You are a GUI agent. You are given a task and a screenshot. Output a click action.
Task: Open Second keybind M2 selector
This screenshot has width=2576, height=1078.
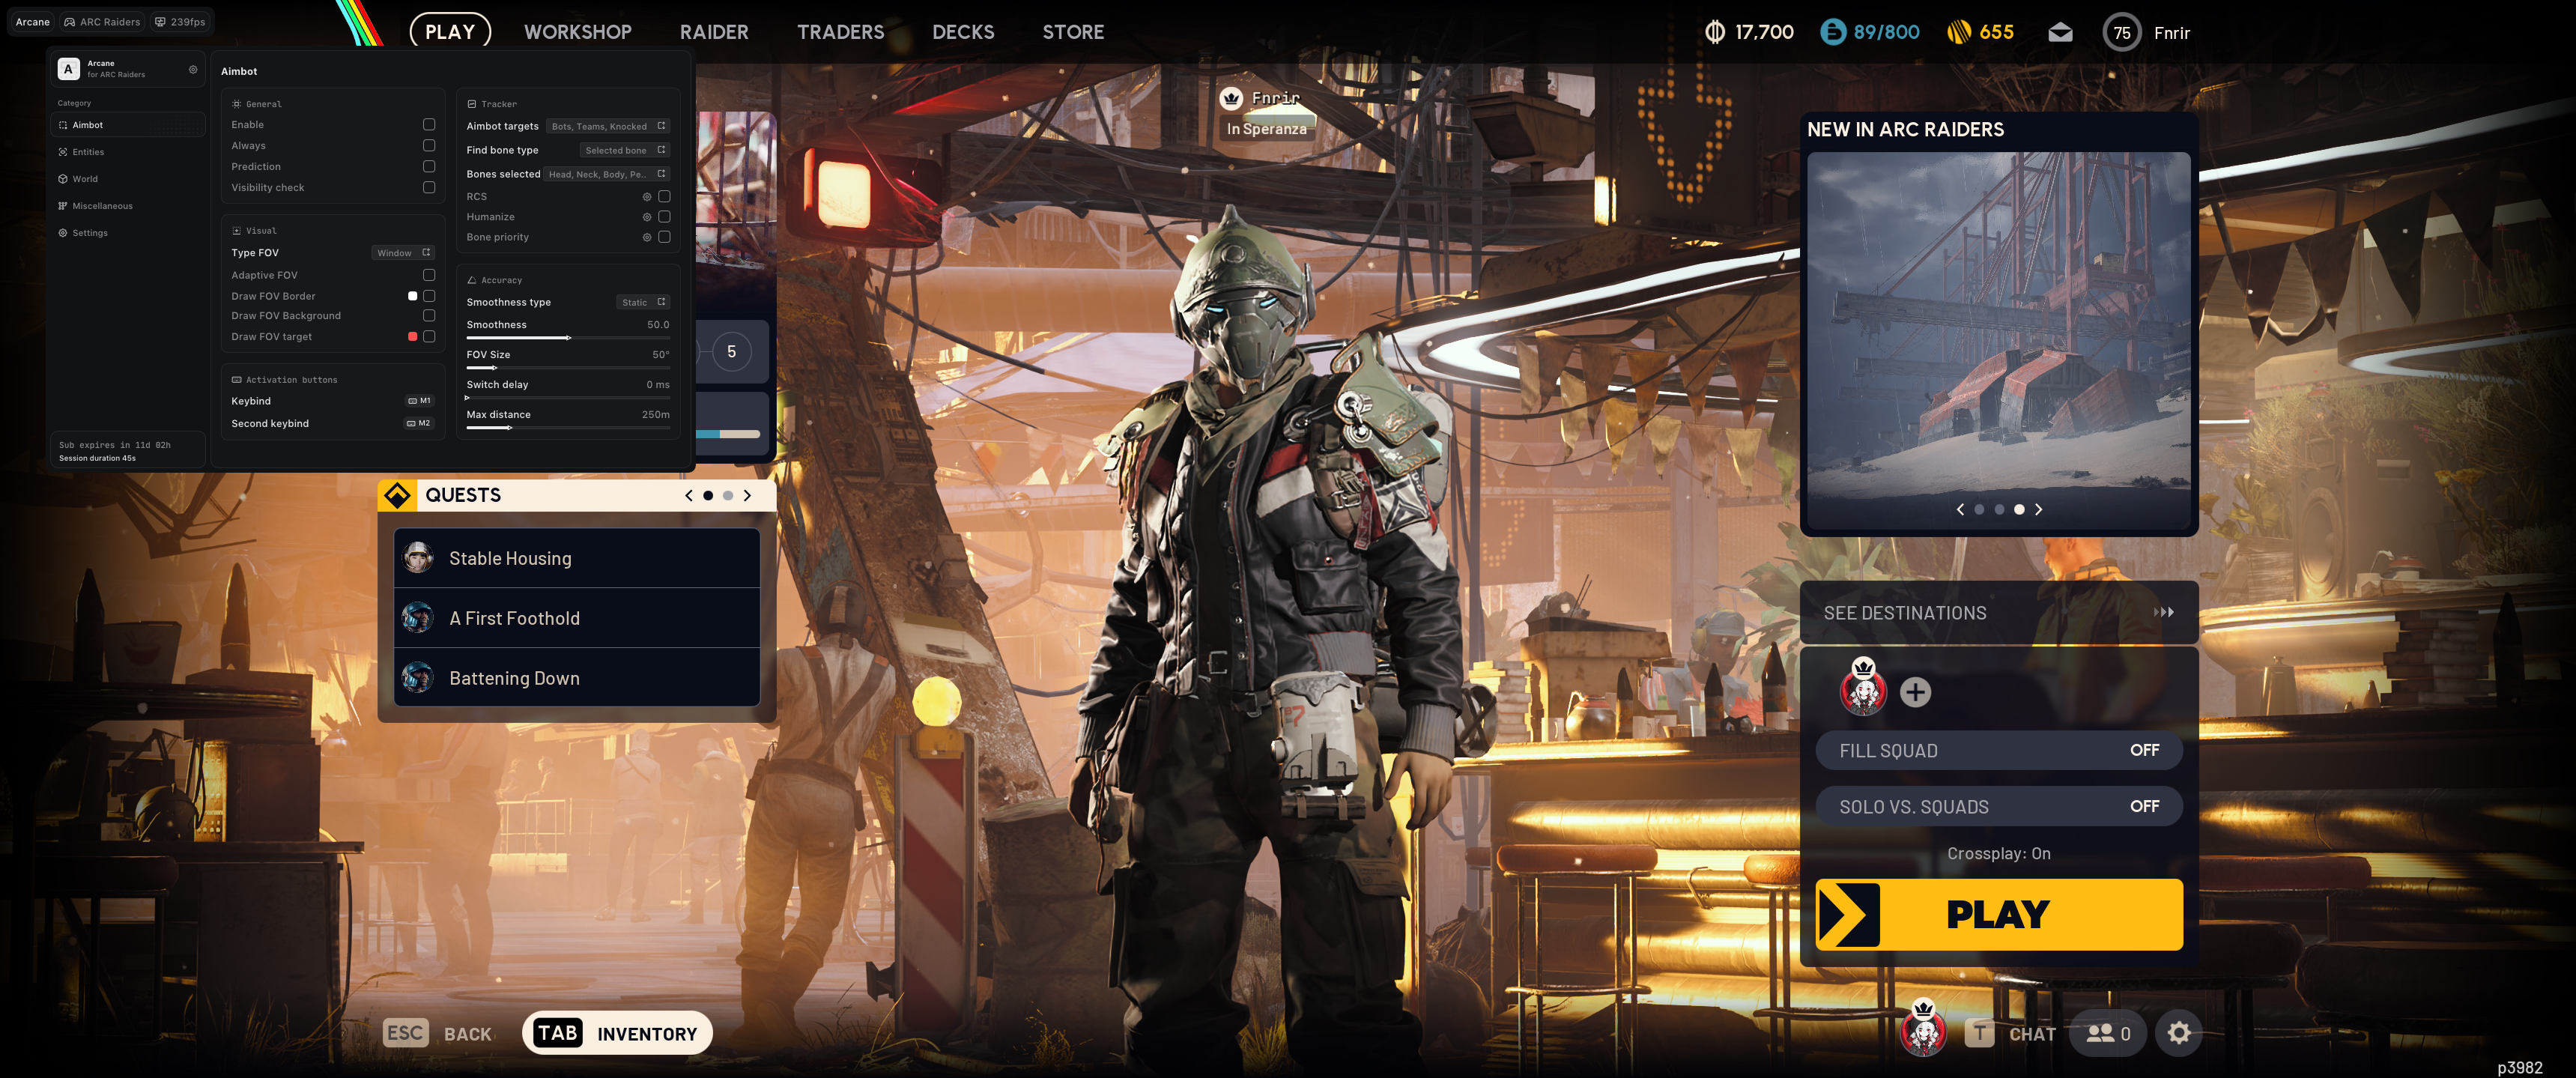(x=419, y=424)
